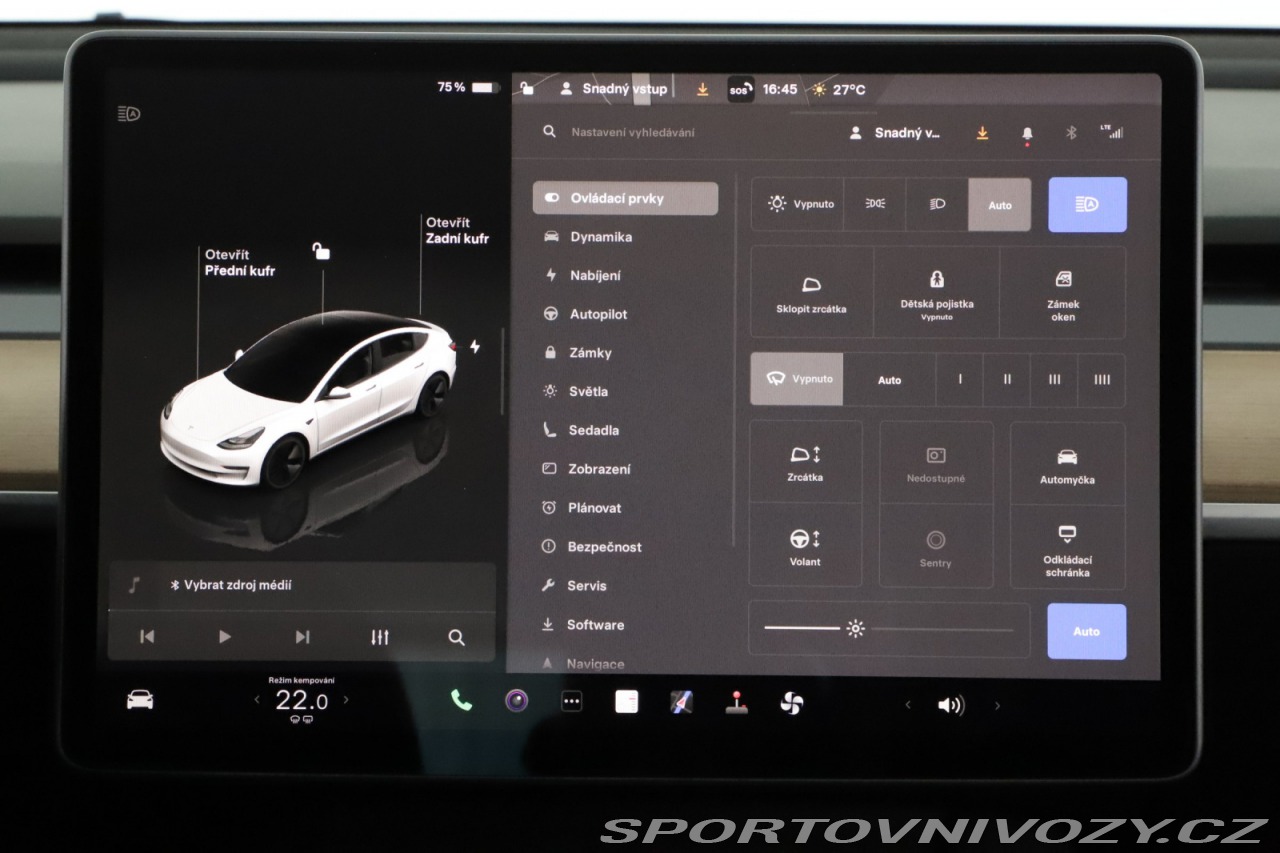Select wiper speed I
The width and height of the screenshot is (1280, 853).
tap(960, 380)
